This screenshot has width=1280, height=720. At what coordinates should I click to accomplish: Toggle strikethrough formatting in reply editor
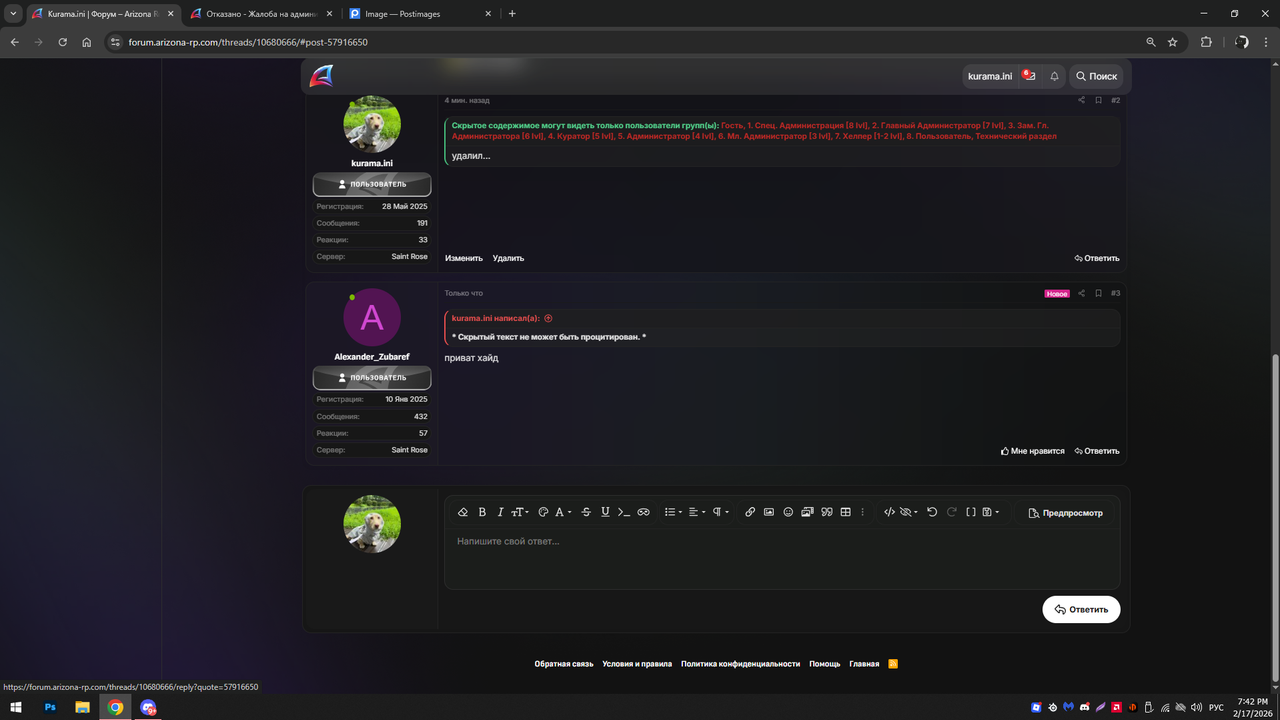[586, 512]
